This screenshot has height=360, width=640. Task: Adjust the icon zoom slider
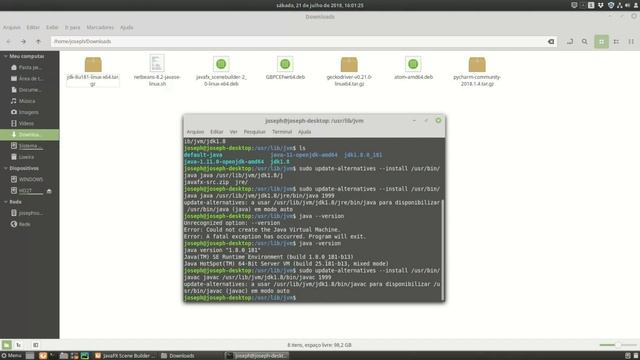(x=617, y=345)
